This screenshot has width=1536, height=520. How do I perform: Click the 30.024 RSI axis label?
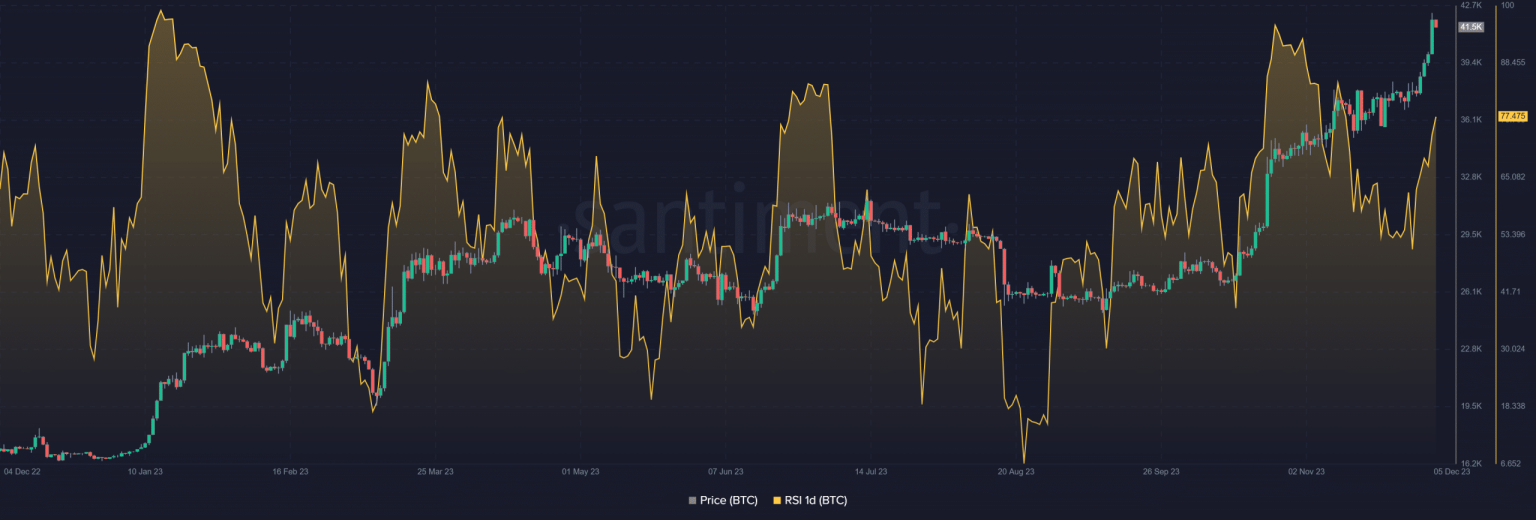(x=1511, y=349)
